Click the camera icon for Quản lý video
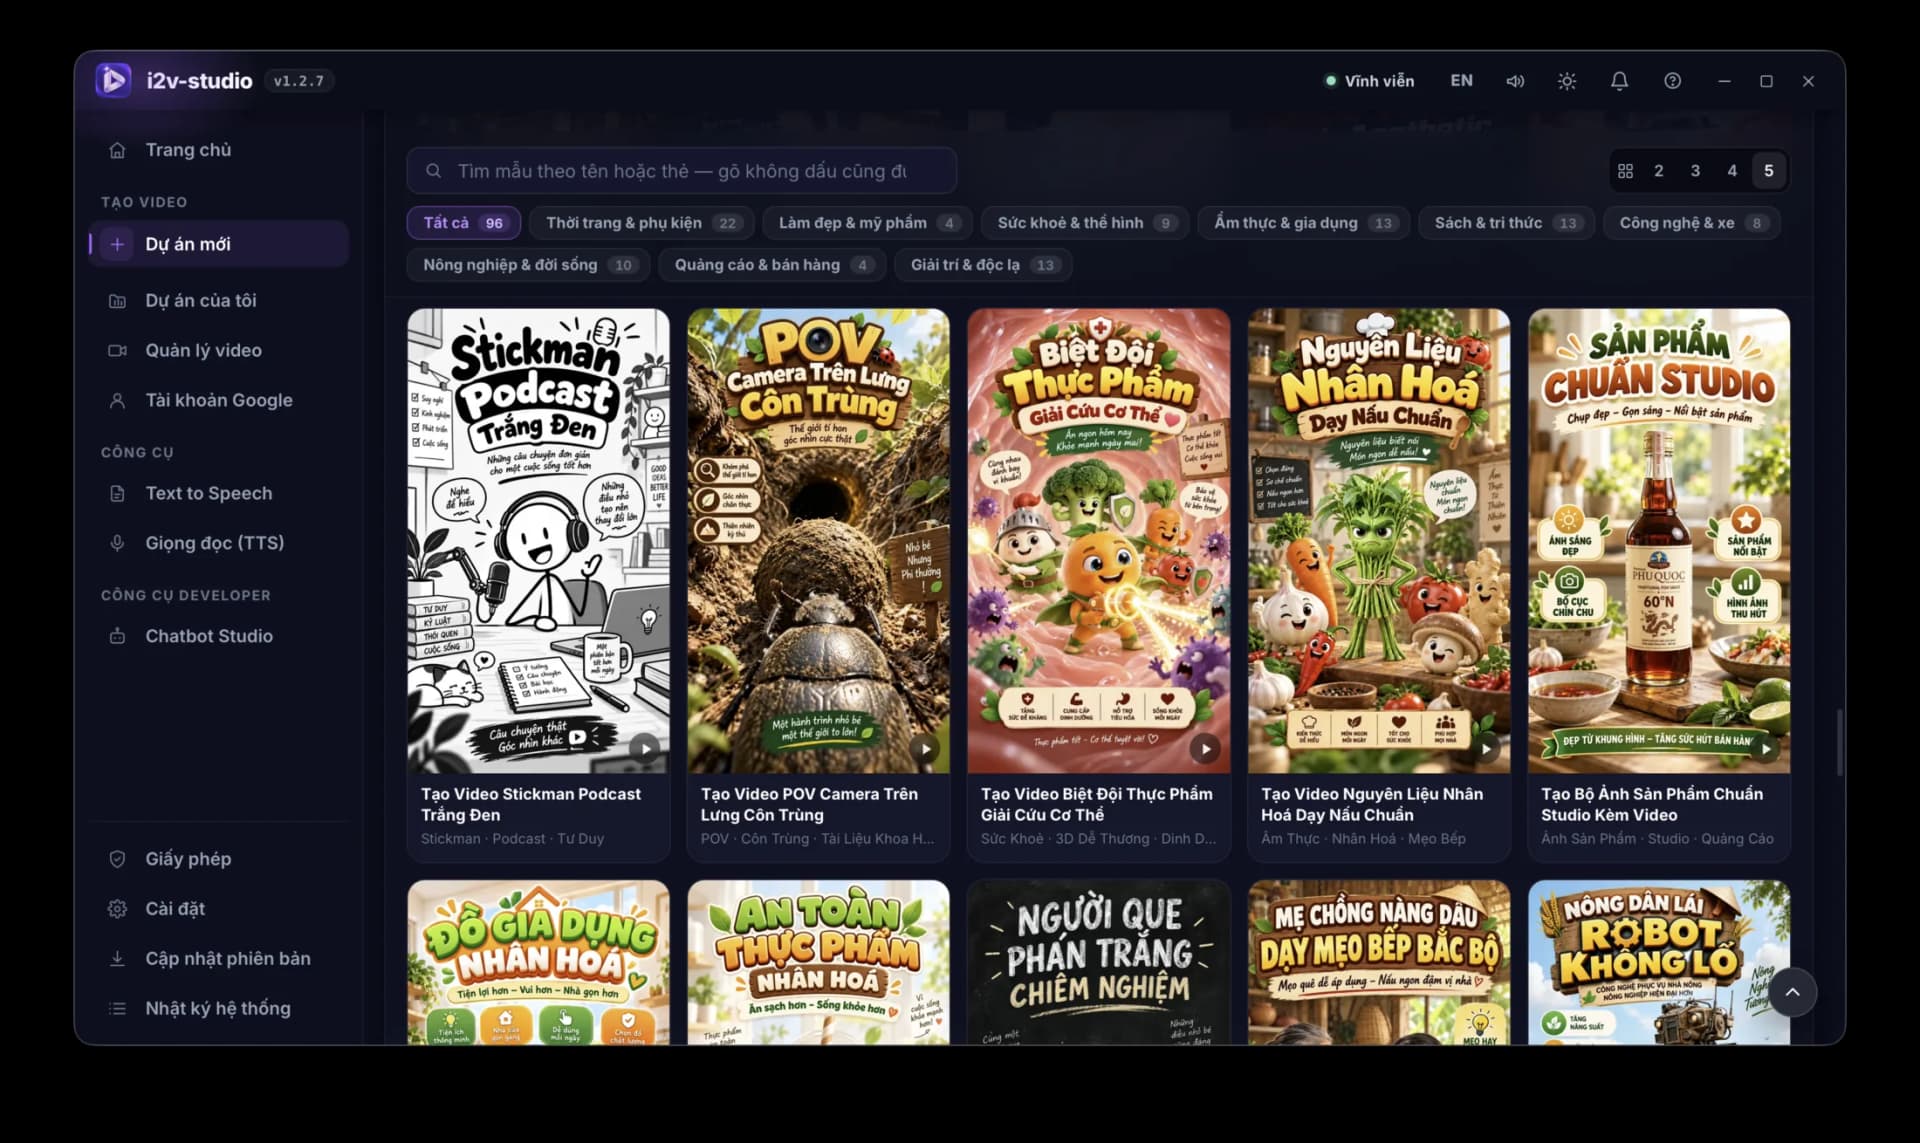The image size is (1920, 1143). [117, 351]
